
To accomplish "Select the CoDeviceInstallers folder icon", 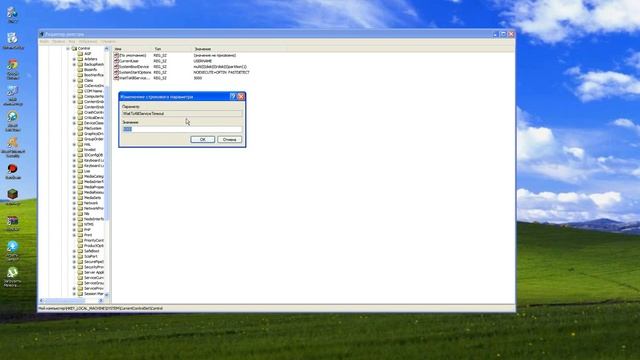I will 80,86.
